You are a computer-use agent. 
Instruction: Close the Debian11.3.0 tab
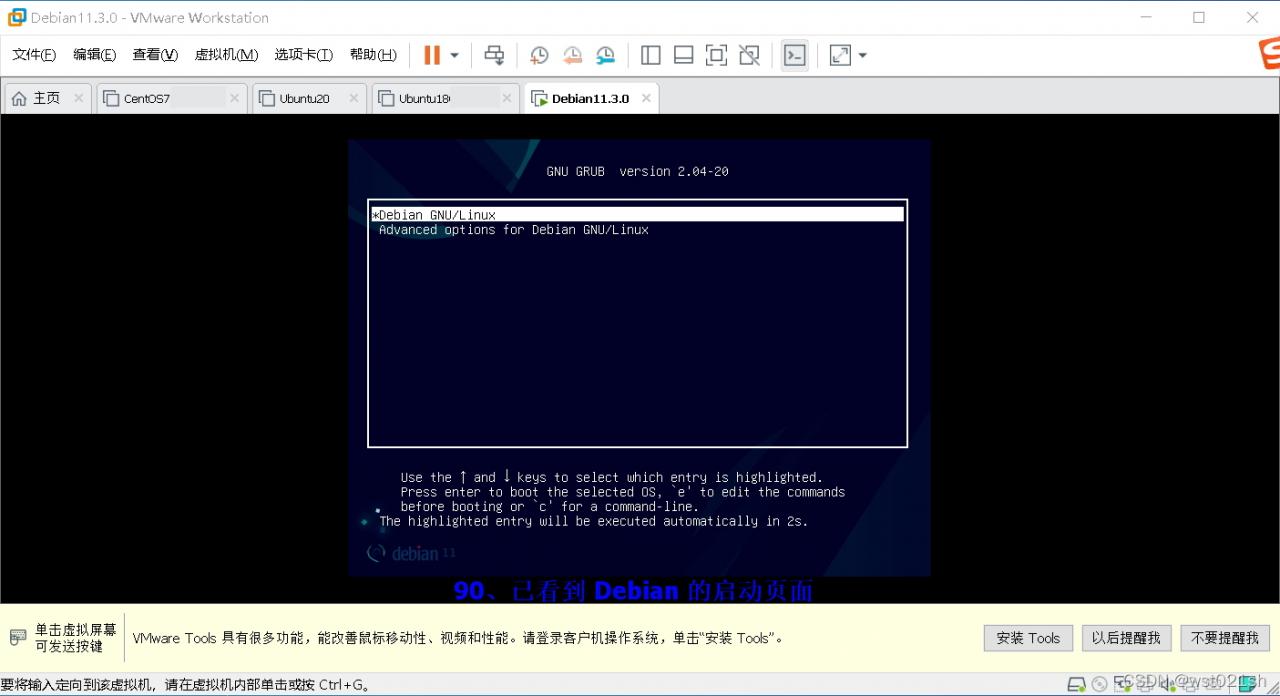pyautogui.click(x=646, y=98)
